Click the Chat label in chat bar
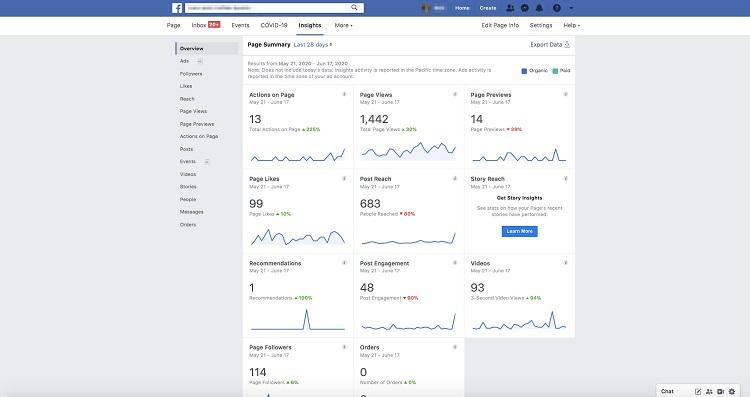750x397 pixels. tap(667, 391)
